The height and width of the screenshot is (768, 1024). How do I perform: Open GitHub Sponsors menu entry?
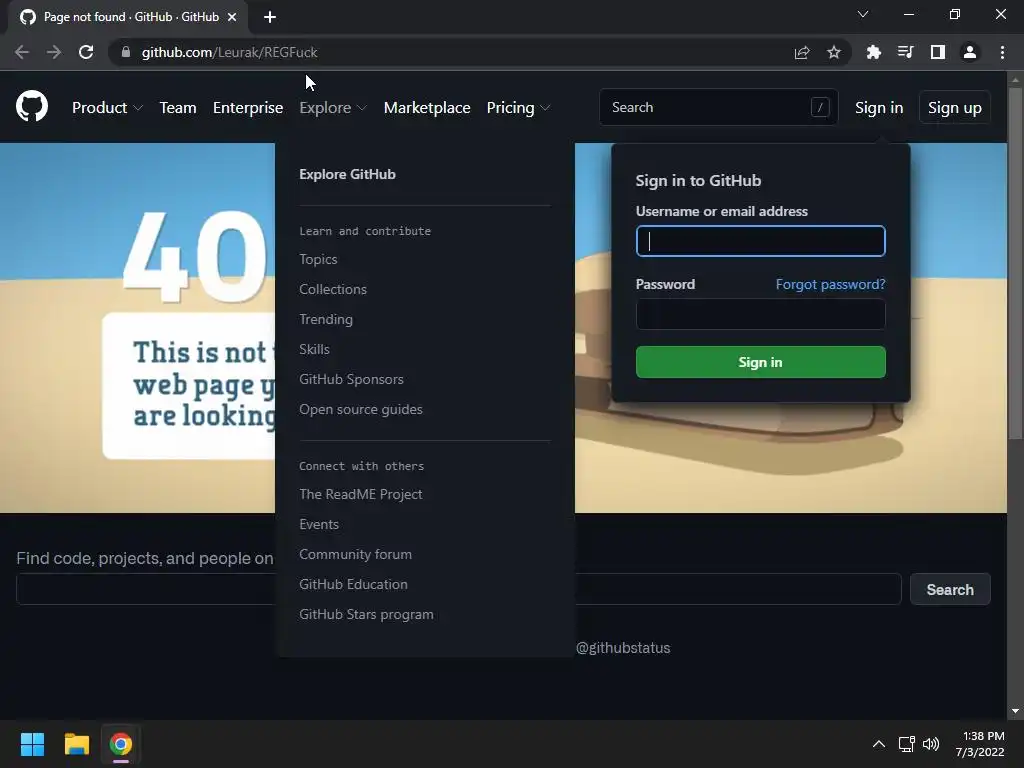tap(351, 379)
